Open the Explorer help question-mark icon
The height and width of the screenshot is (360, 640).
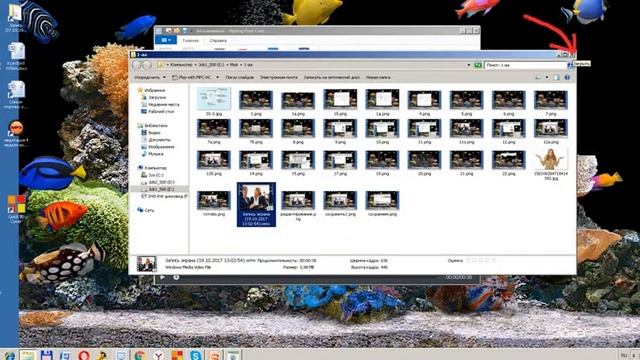tap(567, 77)
